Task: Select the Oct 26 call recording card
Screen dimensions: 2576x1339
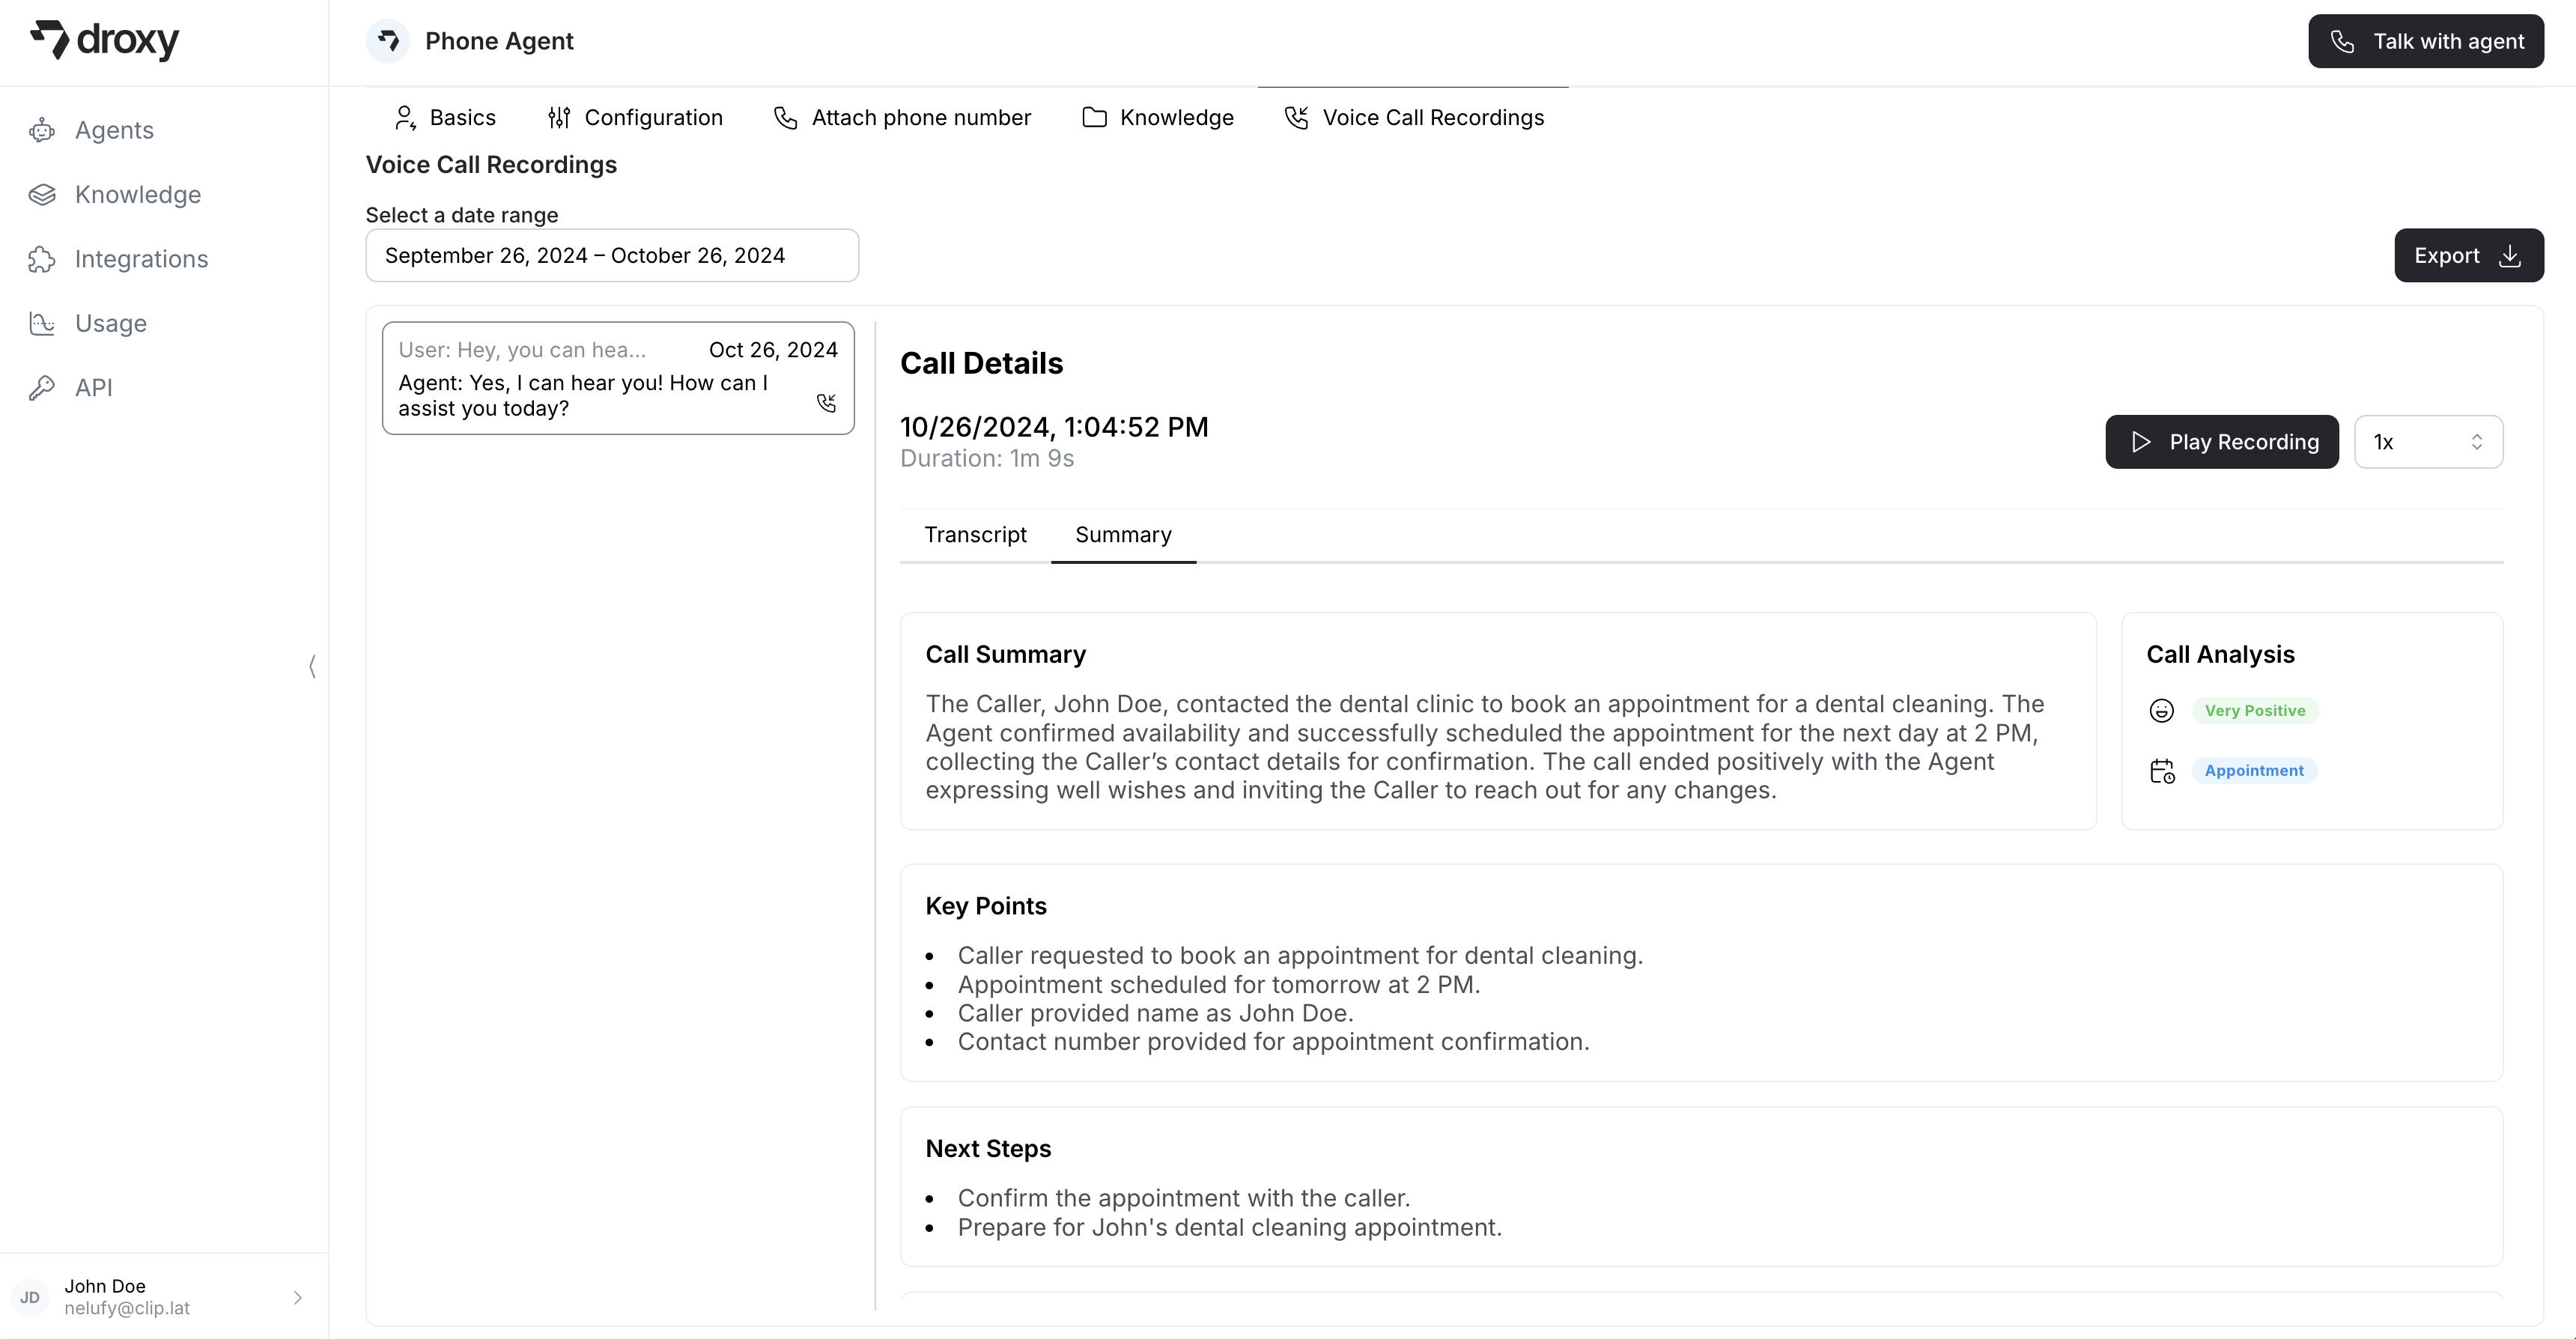Action: [x=618, y=378]
